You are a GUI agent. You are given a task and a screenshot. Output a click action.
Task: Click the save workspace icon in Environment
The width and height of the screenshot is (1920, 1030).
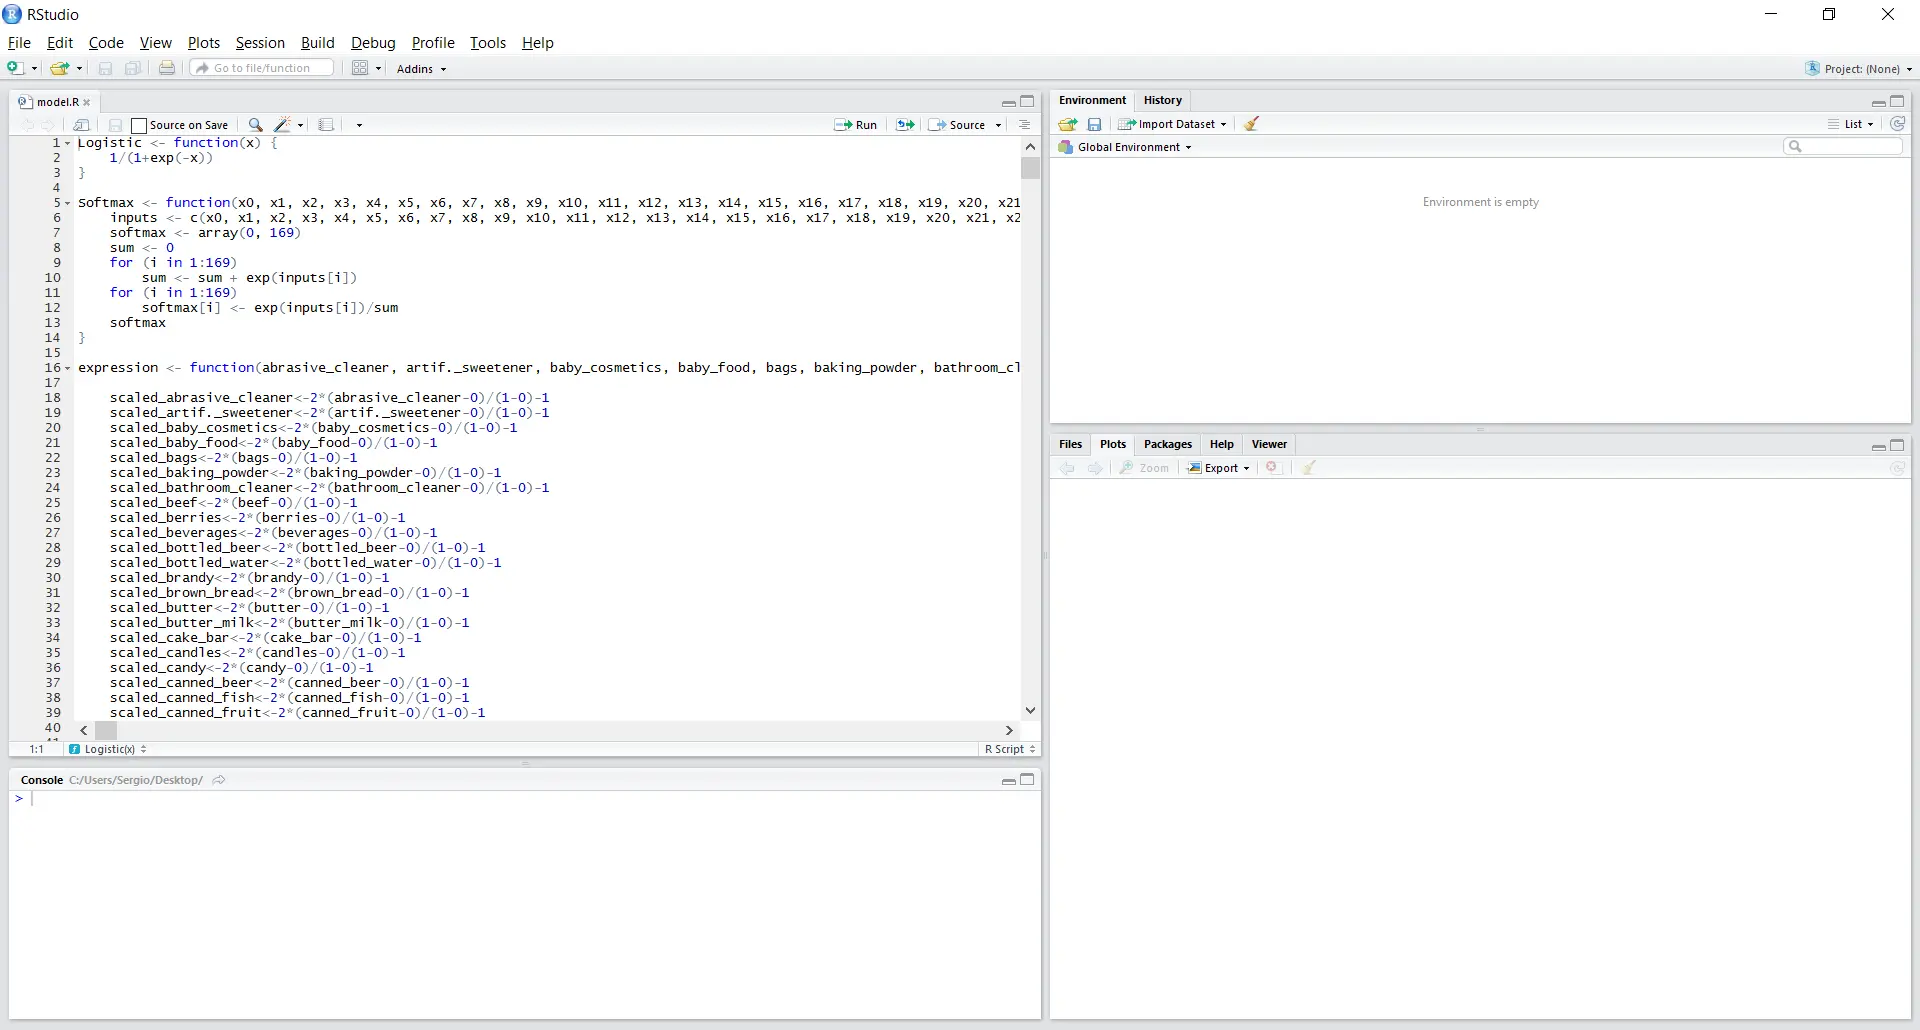coord(1095,124)
